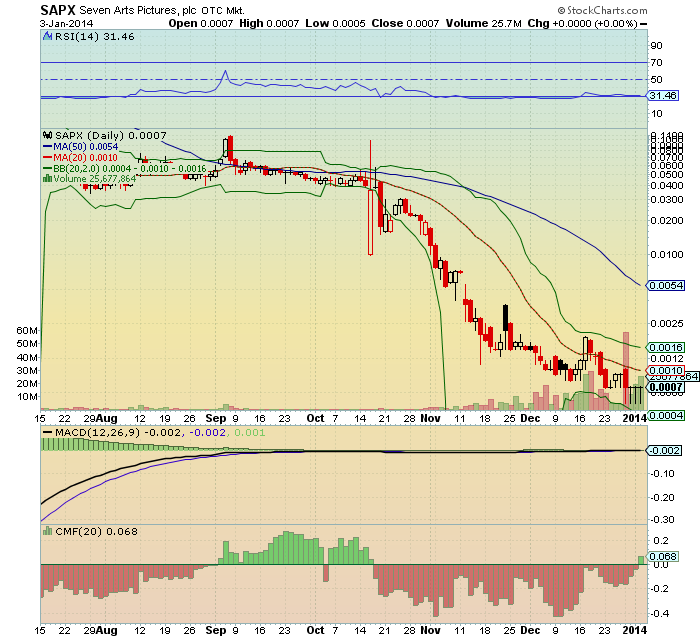
Task: Click the High 0.0007 value
Action: click(269, 23)
